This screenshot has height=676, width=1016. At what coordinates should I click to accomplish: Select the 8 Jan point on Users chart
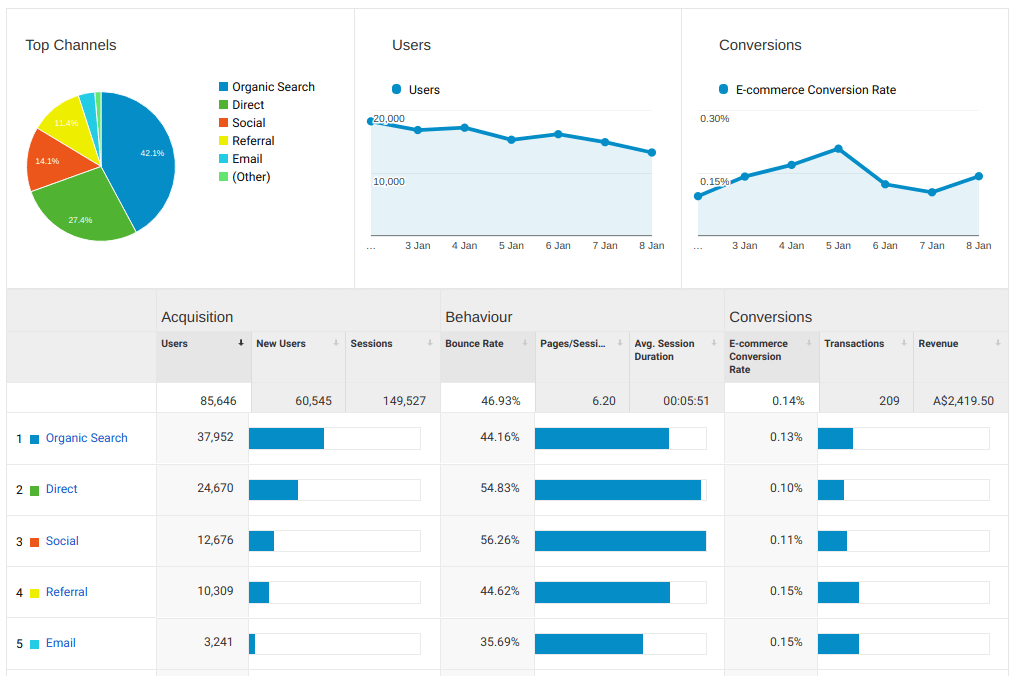(x=652, y=153)
